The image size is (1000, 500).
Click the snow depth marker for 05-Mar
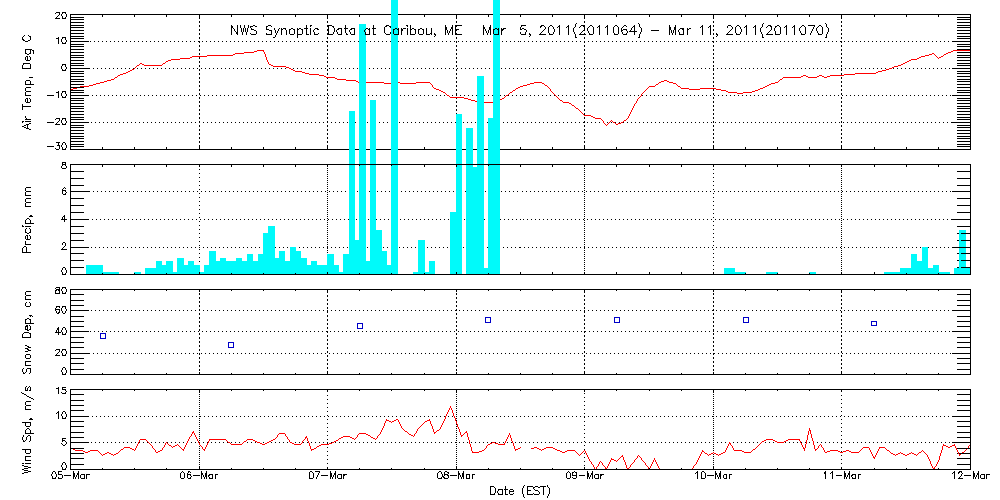(x=103, y=336)
